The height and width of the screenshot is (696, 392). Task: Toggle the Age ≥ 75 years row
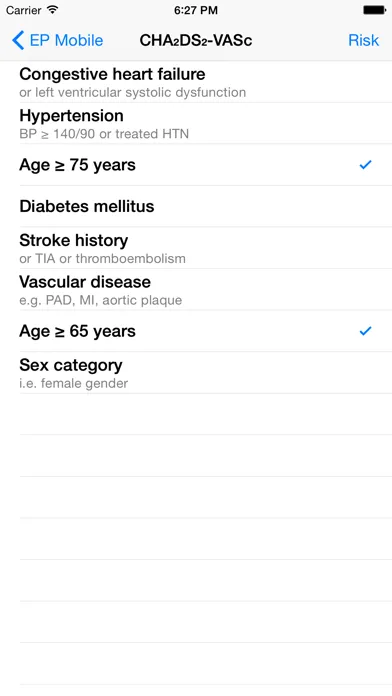(x=196, y=165)
